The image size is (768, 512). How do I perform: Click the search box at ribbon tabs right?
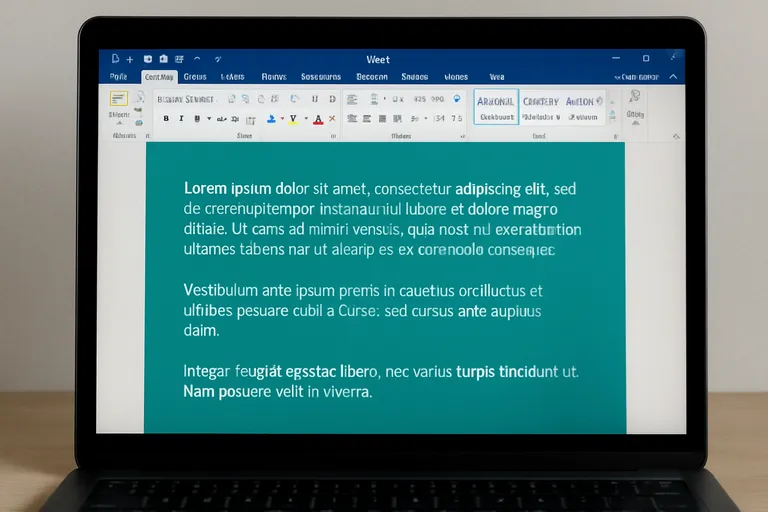click(637, 77)
